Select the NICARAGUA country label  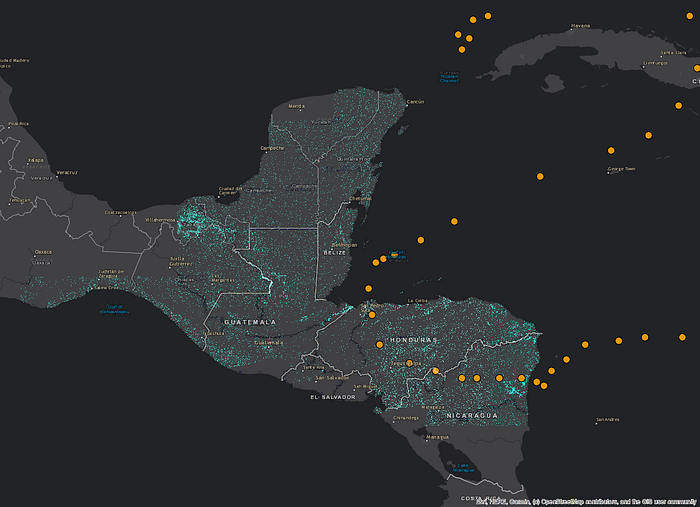pos(472,416)
